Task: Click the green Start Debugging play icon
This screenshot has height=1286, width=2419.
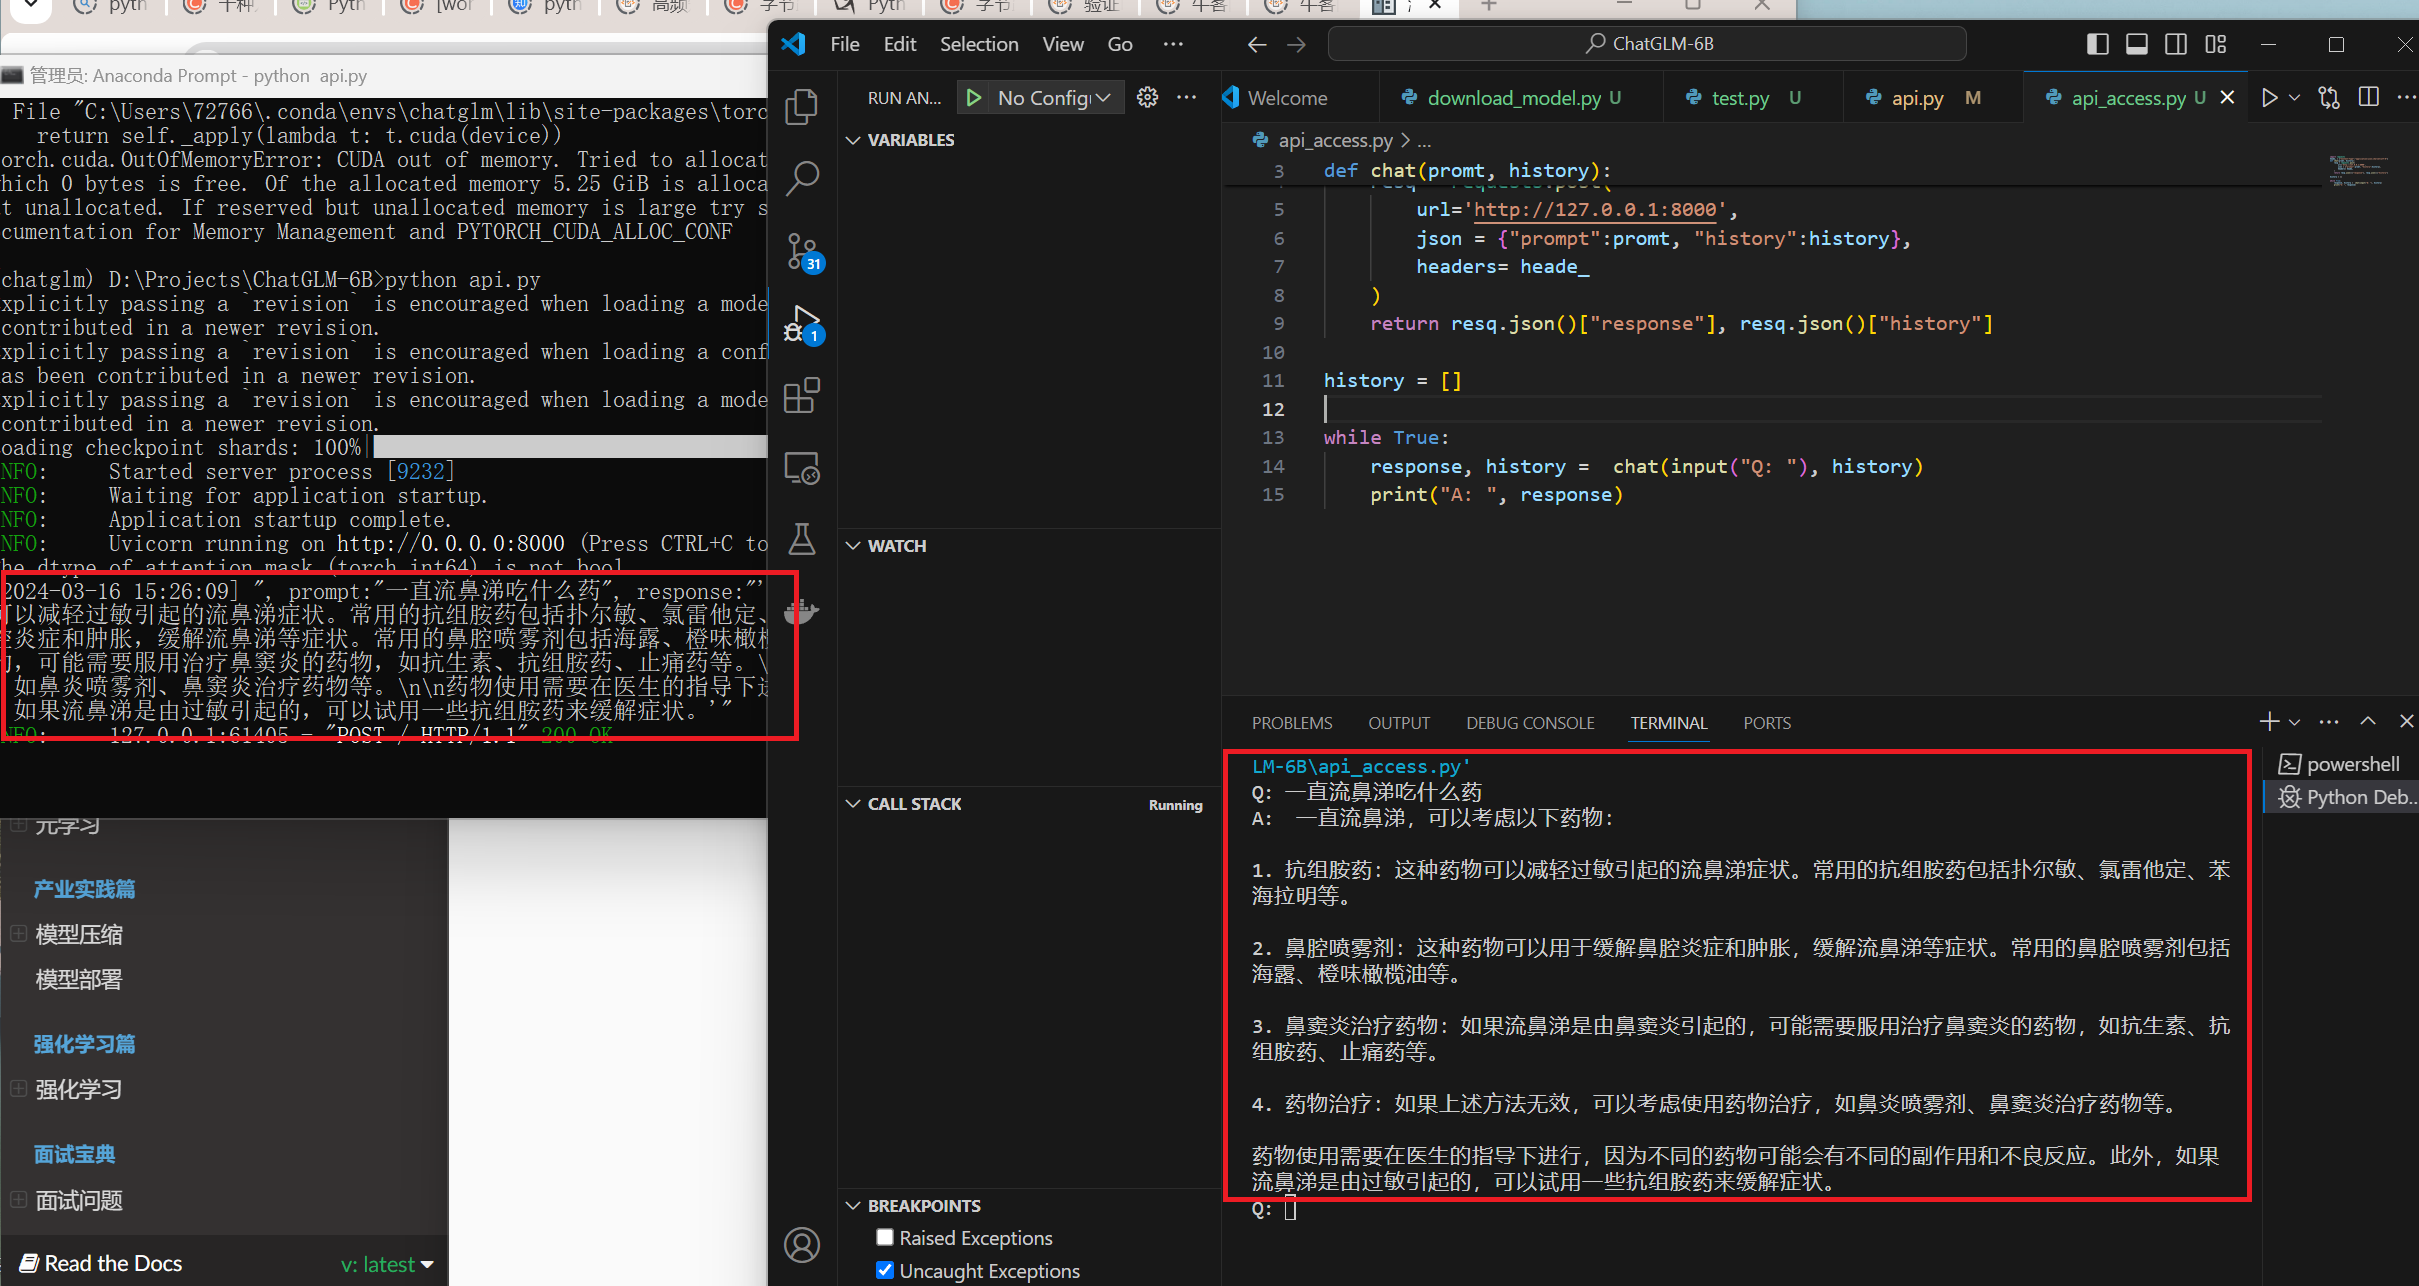Action: click(973, 98)
